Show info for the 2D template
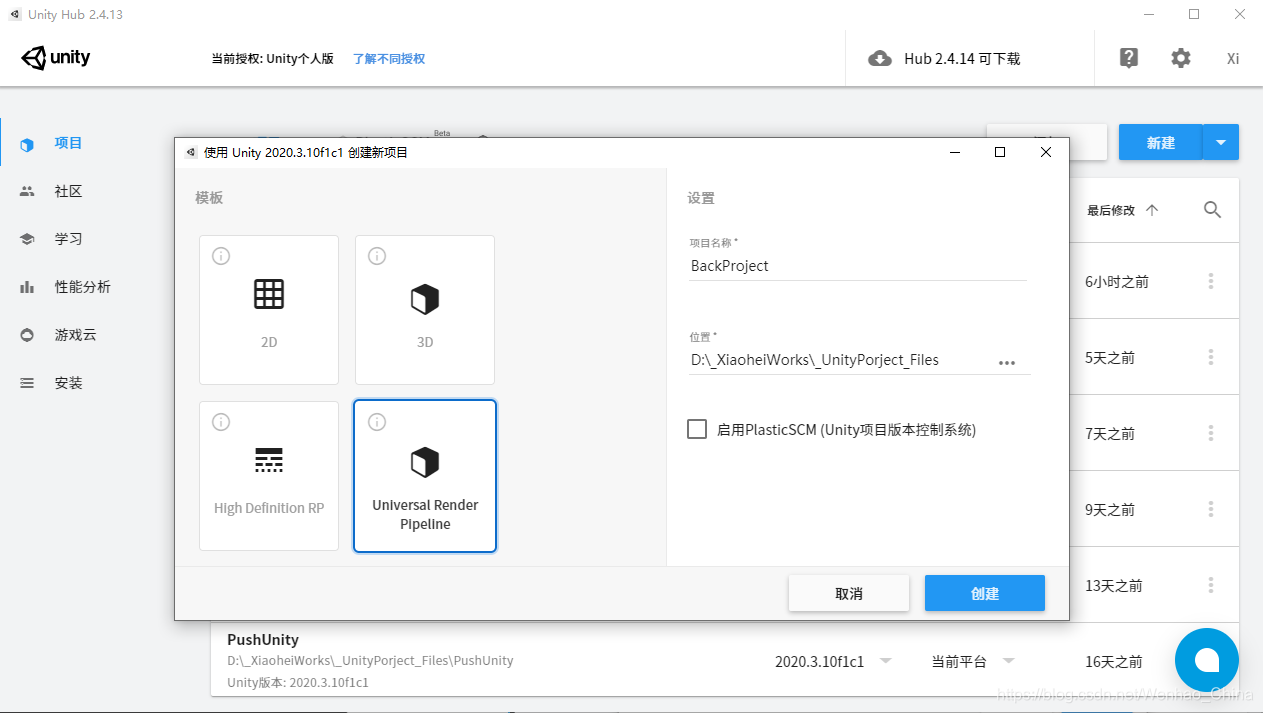Viewport: 1263px width, 713px height. [x=221, y=257]
